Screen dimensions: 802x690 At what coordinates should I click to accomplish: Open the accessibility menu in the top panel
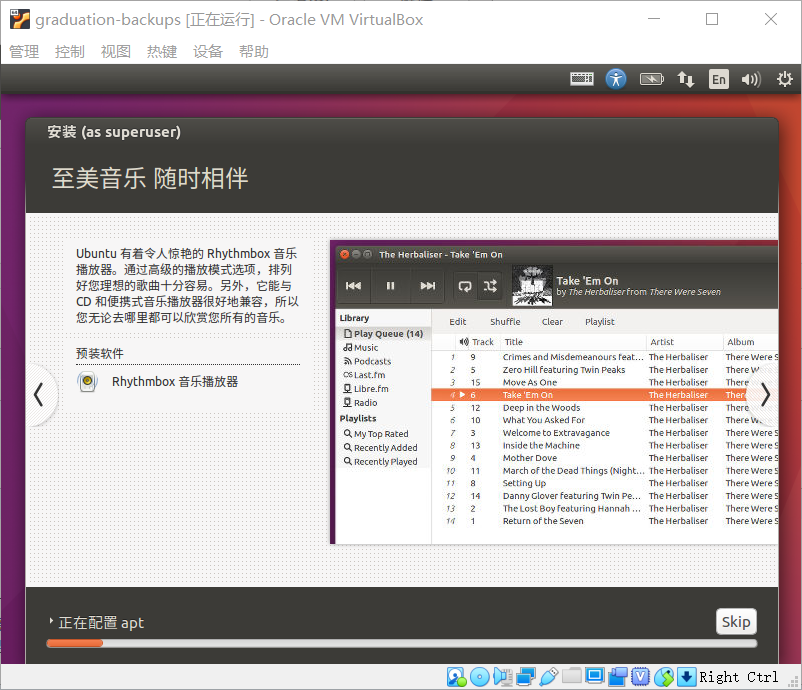(616, 79)
